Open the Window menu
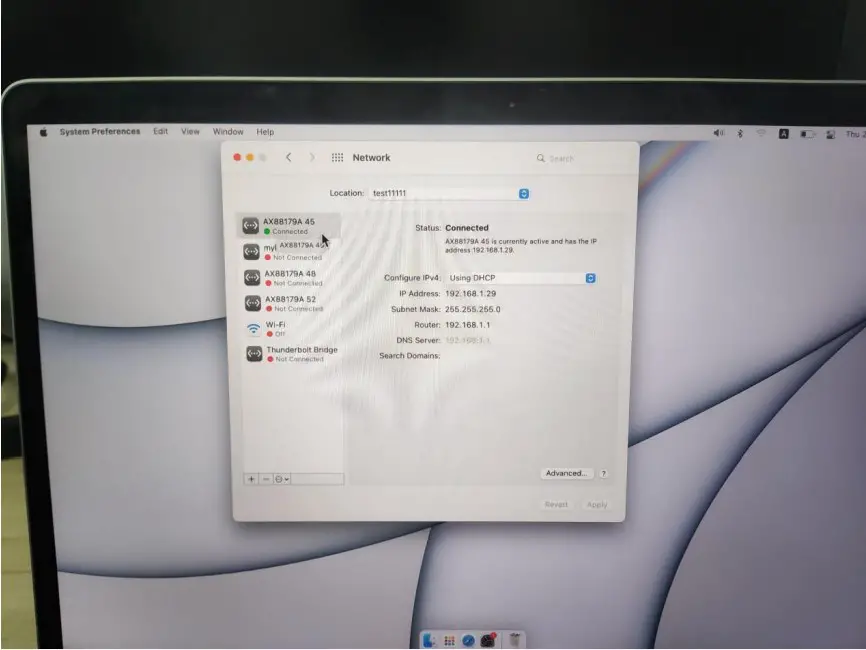This screenshot has height=650, width=866. pos(228,131)
